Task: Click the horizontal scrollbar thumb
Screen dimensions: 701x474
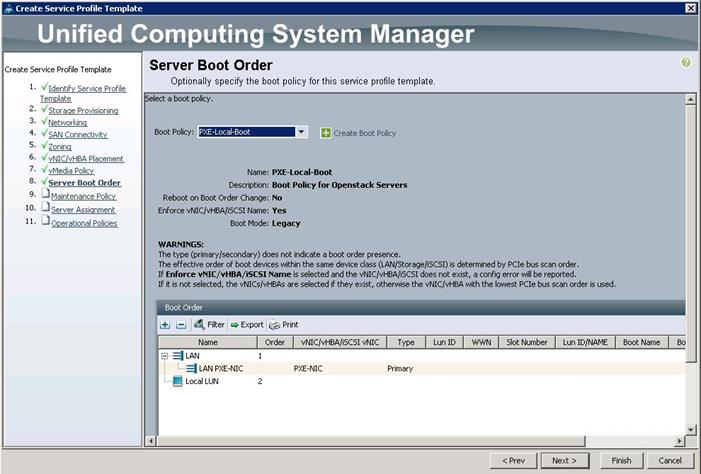Action: click(371, 441)
